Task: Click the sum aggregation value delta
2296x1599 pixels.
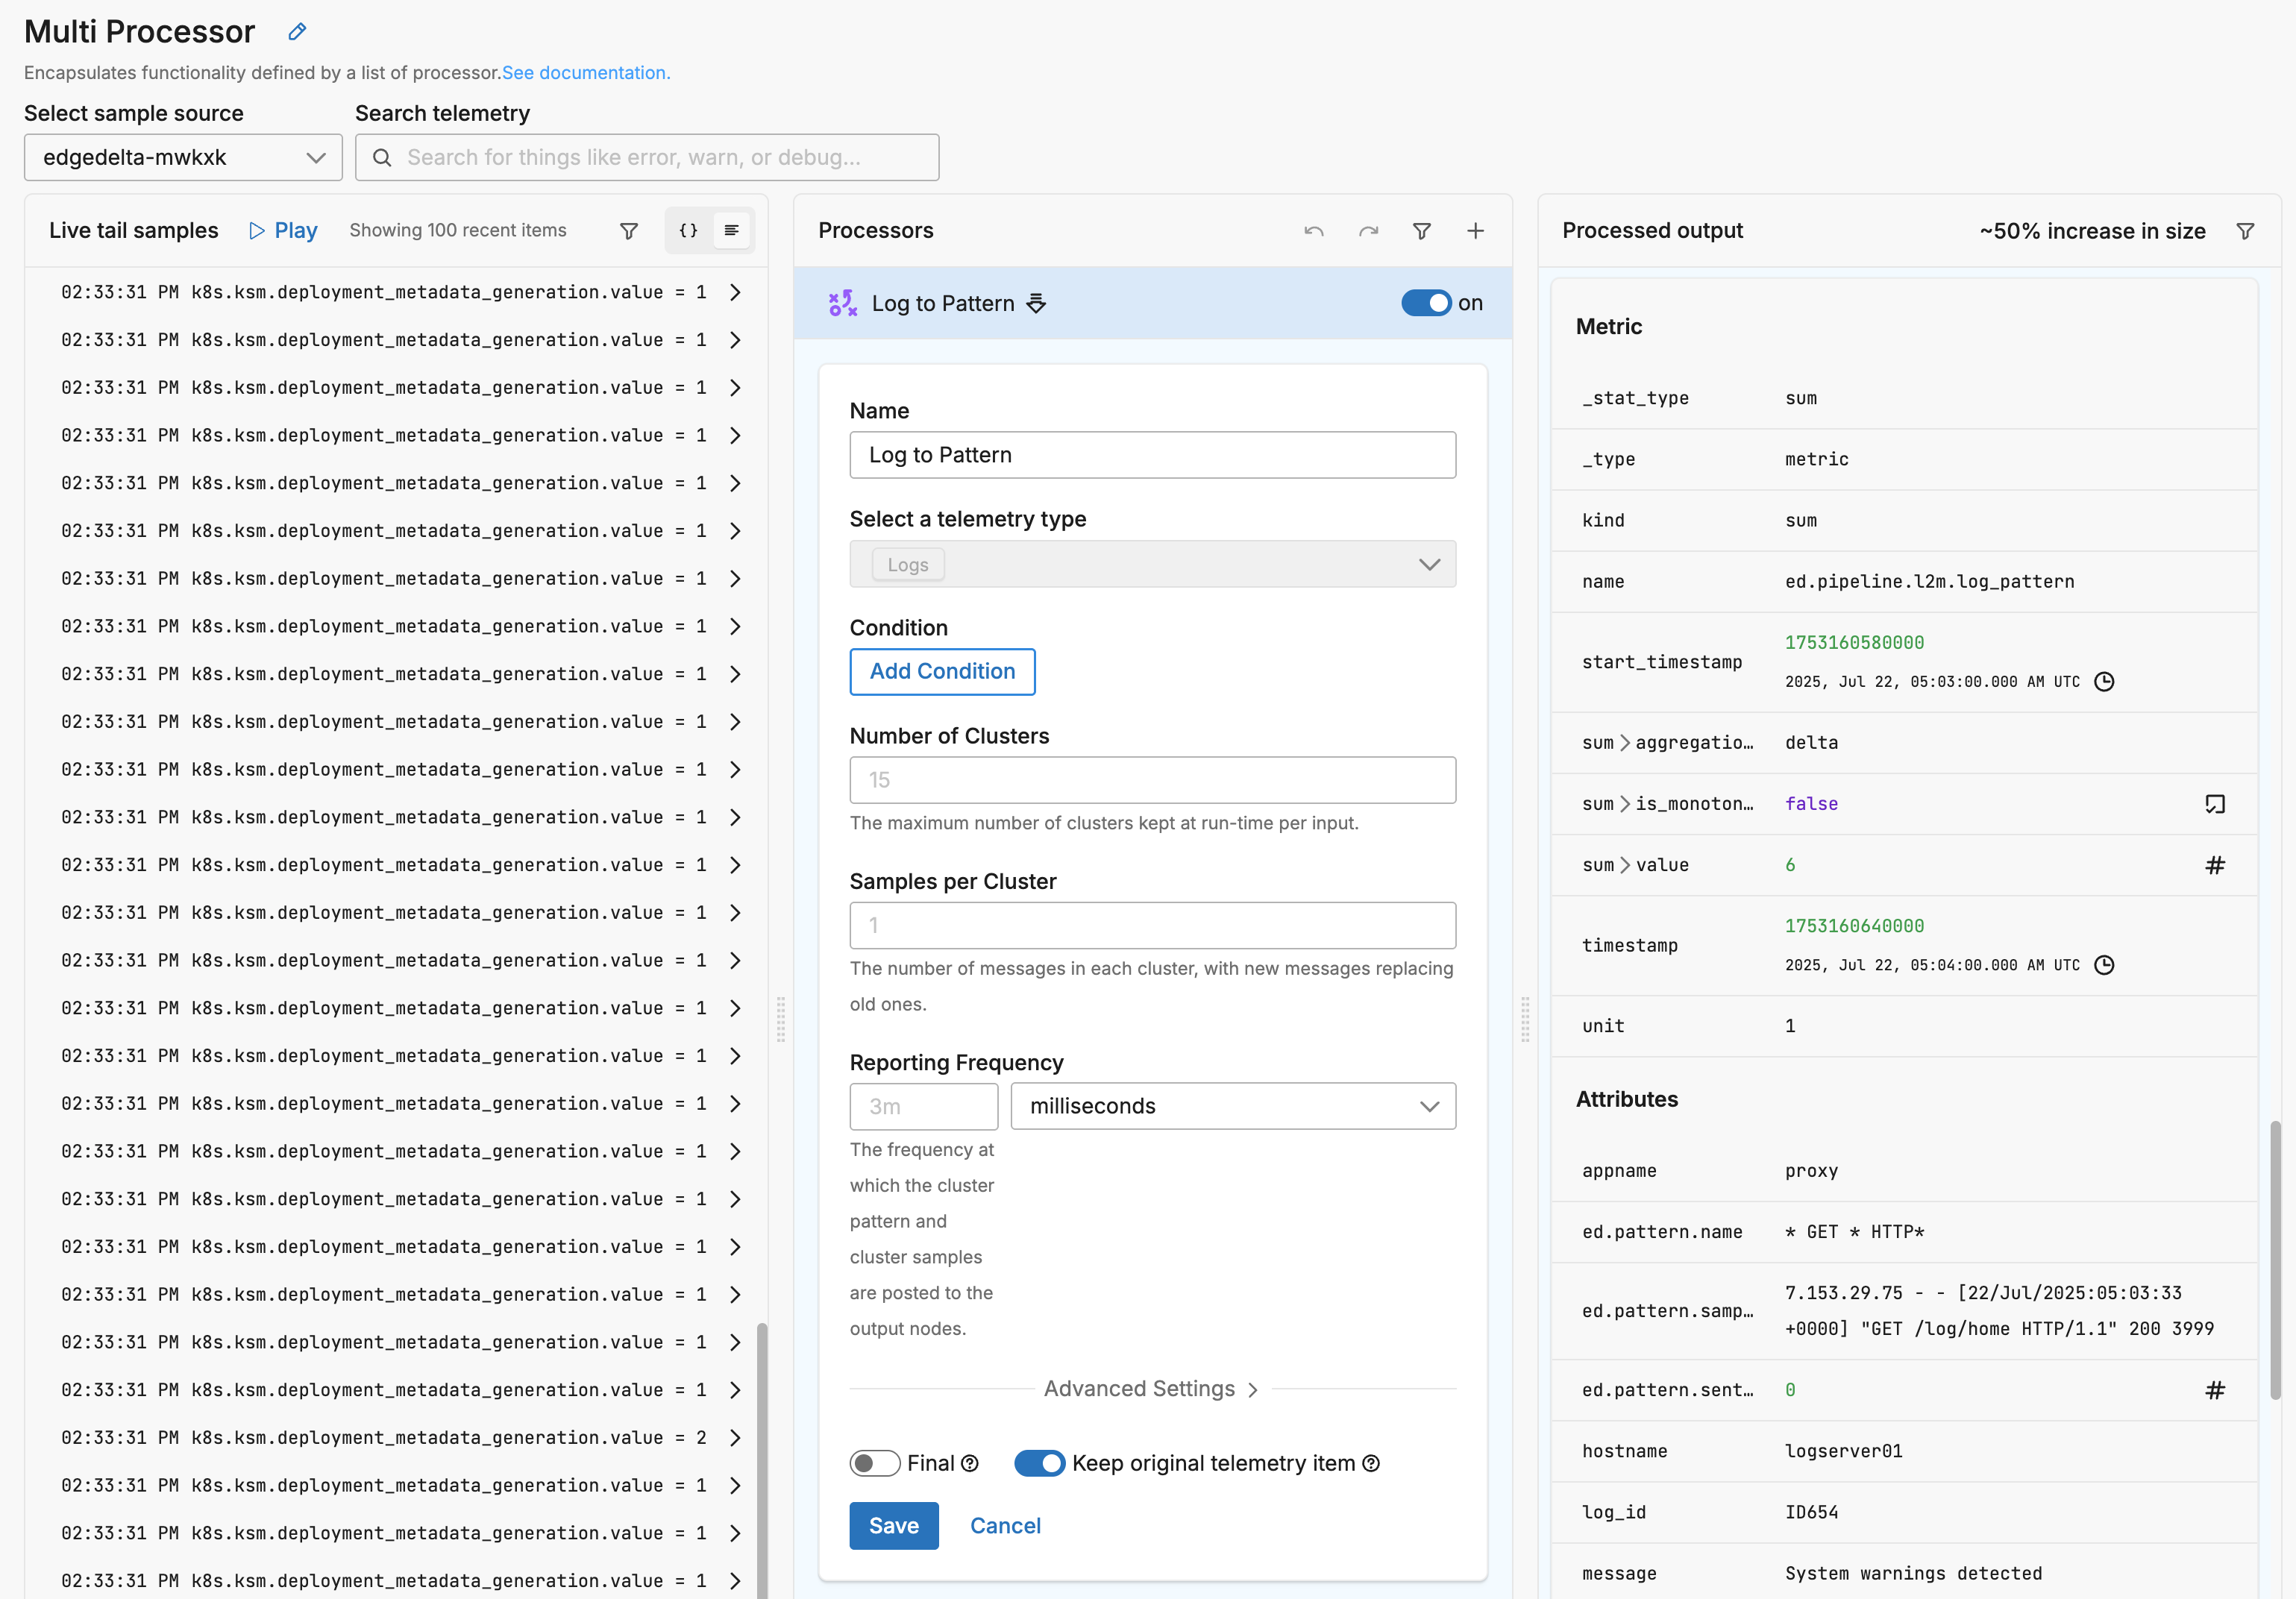Action: [x=1811, y=743]
